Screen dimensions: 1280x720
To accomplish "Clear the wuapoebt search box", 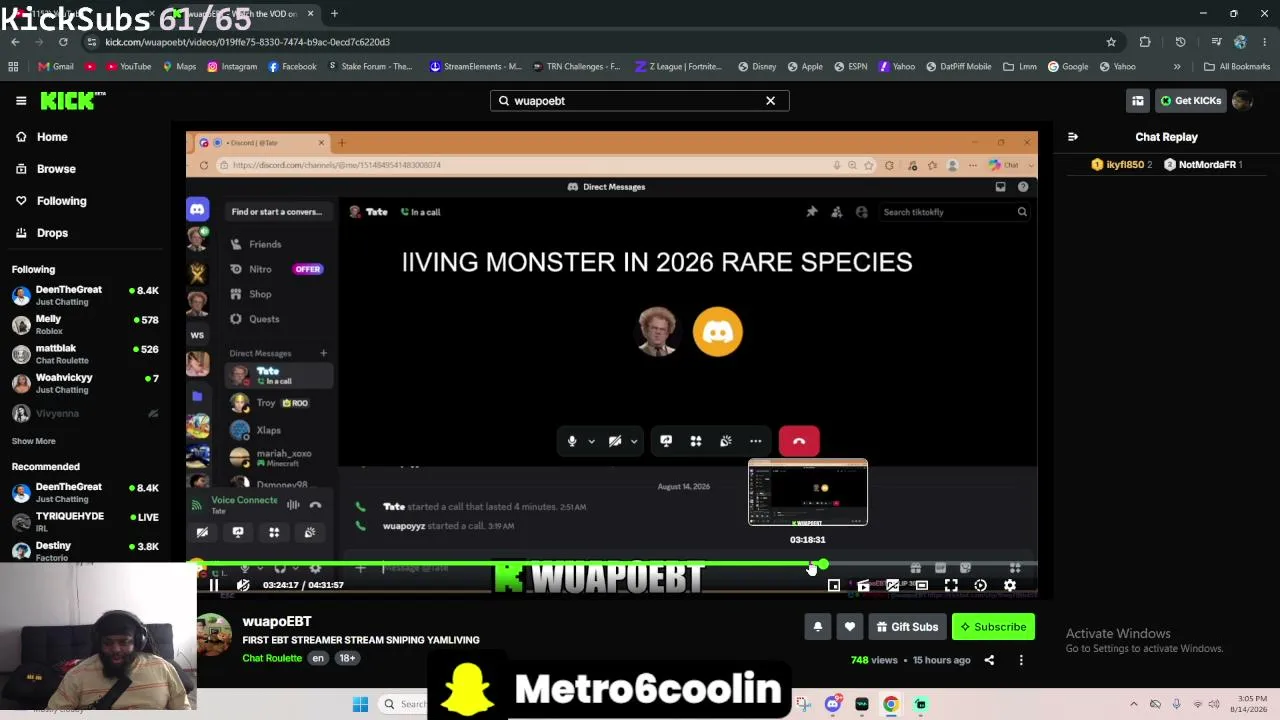I will 770,100.
